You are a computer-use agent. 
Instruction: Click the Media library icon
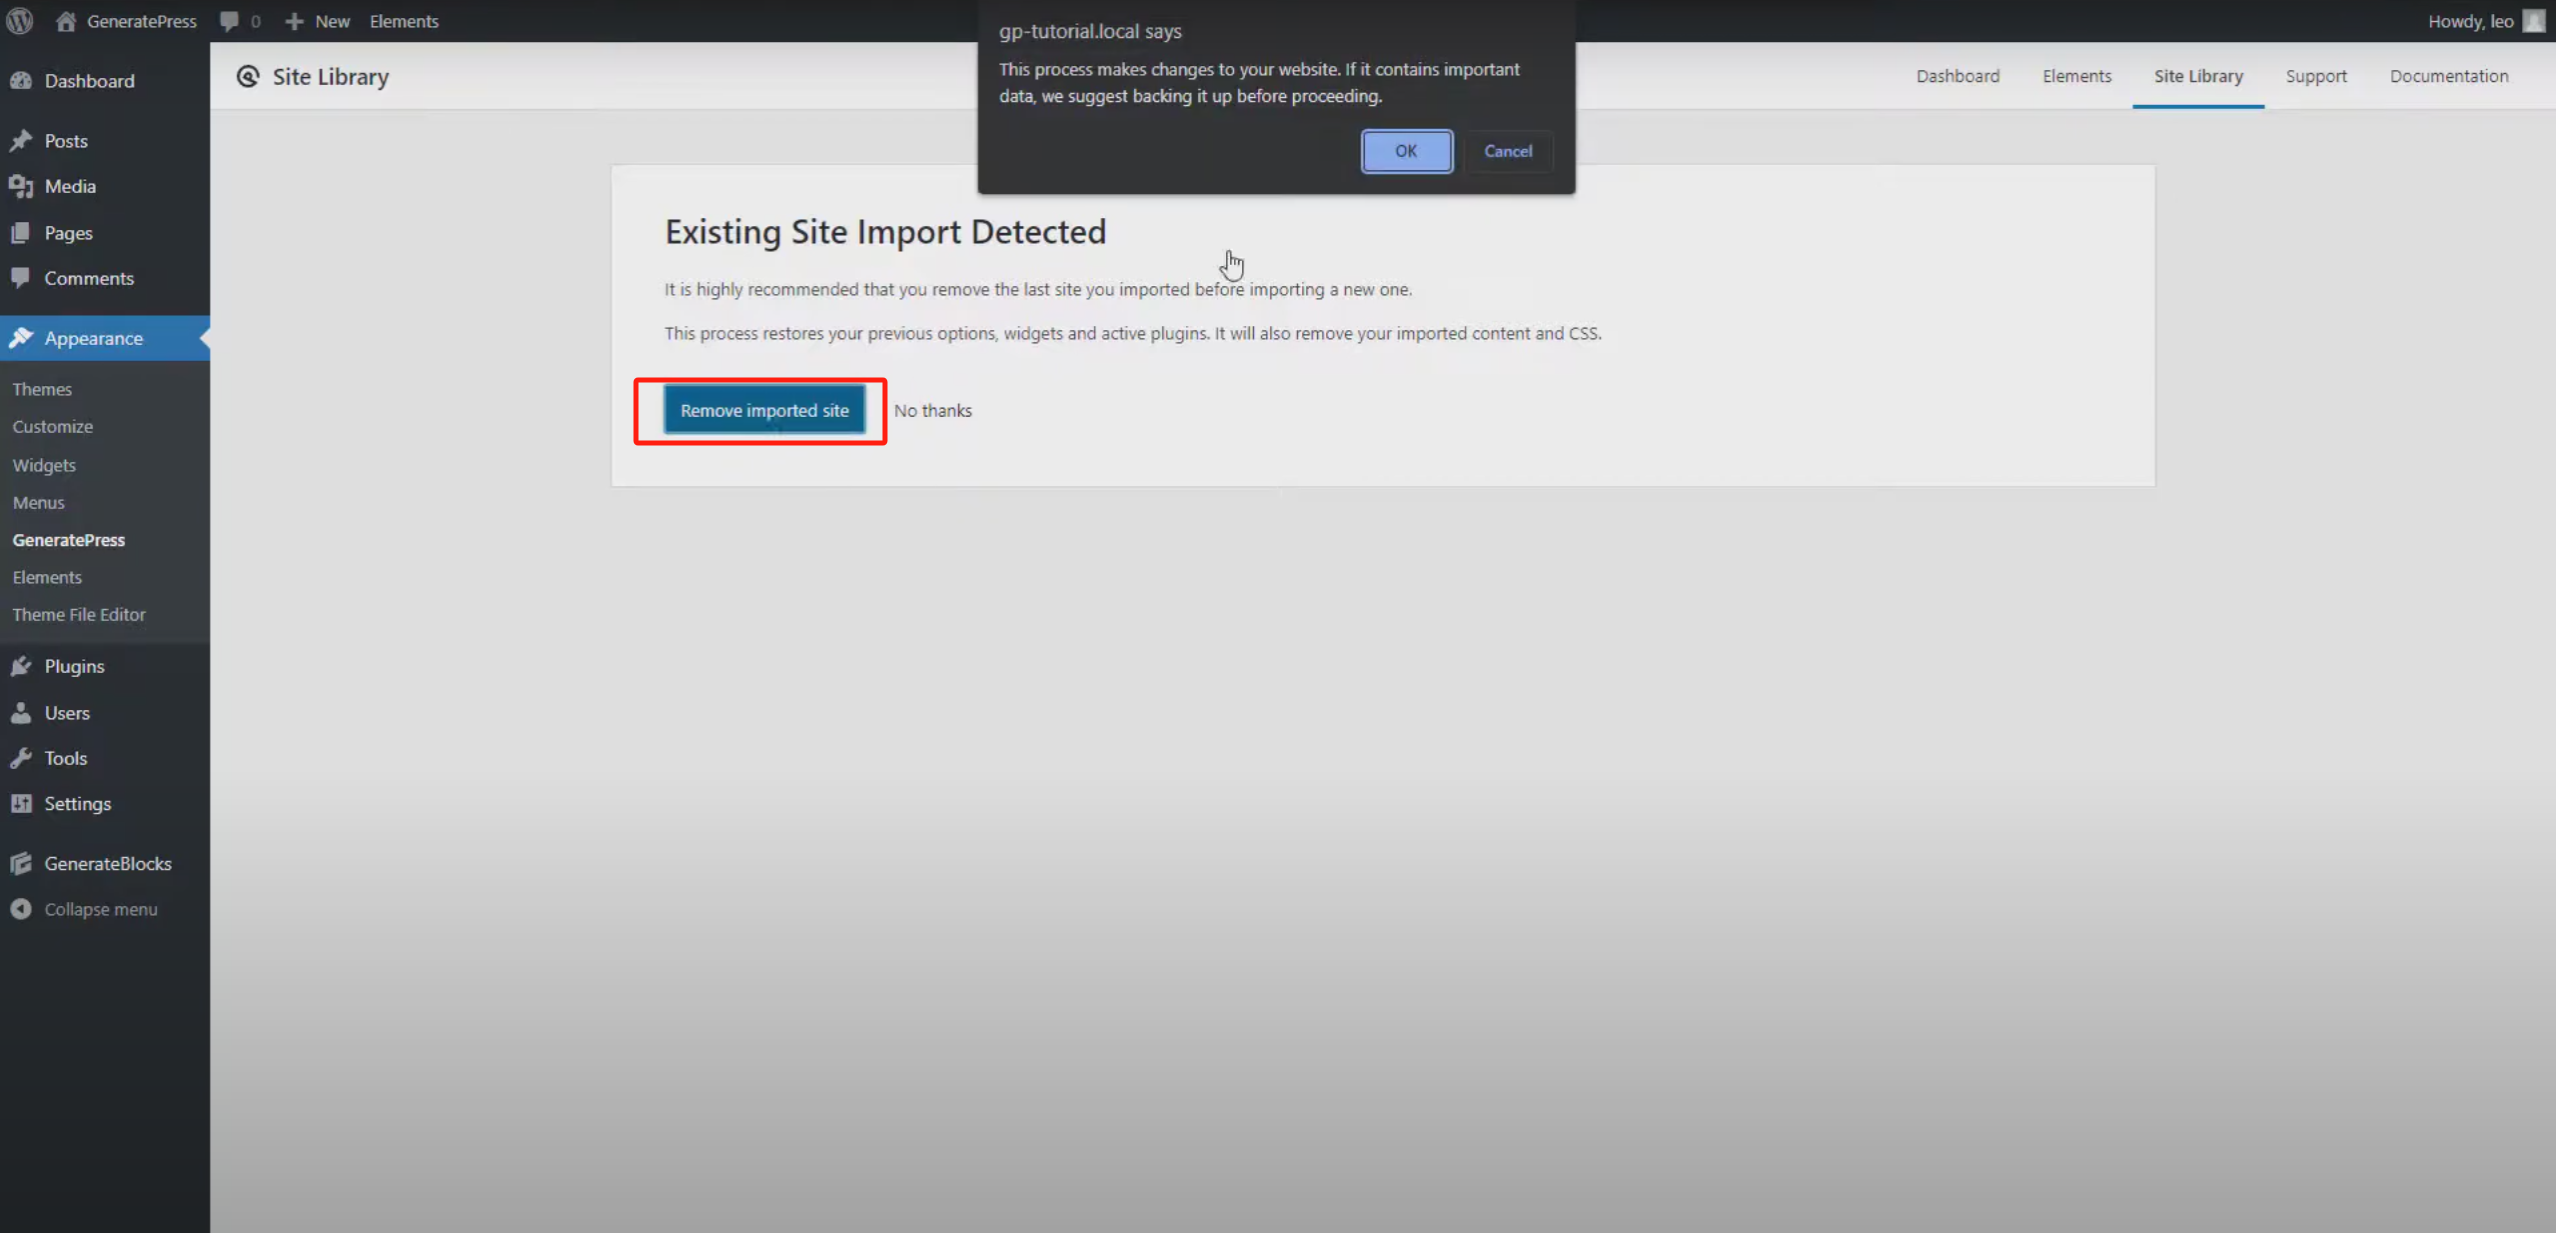point(21,186)
